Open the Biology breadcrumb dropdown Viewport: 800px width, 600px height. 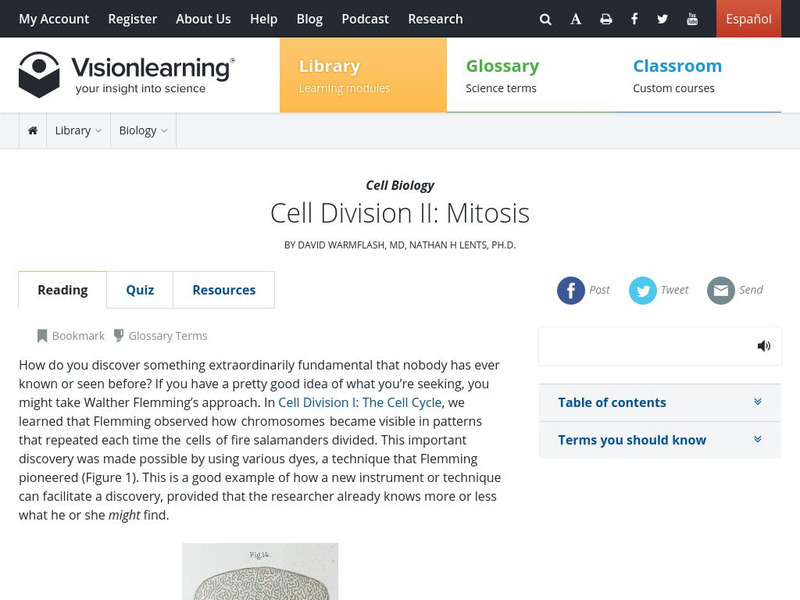pyautogui.click(x=143, y=131)
